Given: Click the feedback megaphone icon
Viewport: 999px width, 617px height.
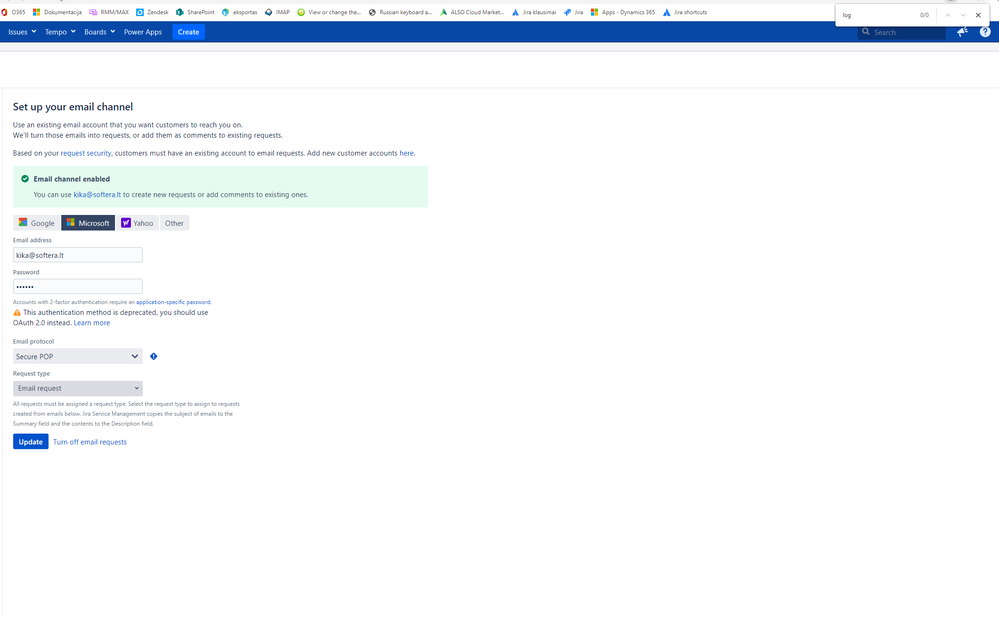Looking at the screenshot, I should [962, 32].
